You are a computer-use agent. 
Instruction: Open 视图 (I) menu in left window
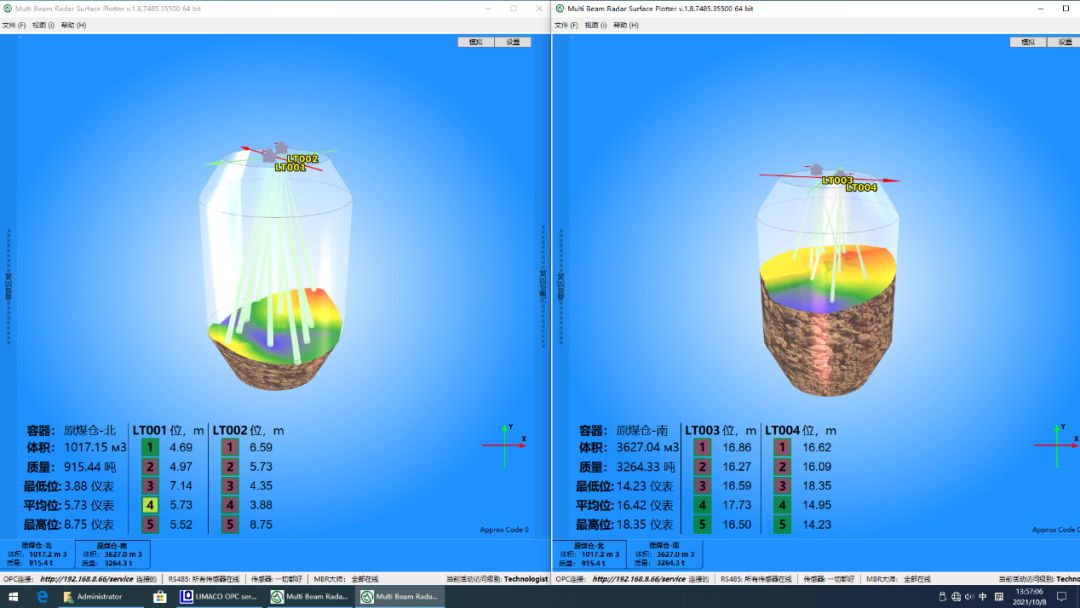click(43, 25)
